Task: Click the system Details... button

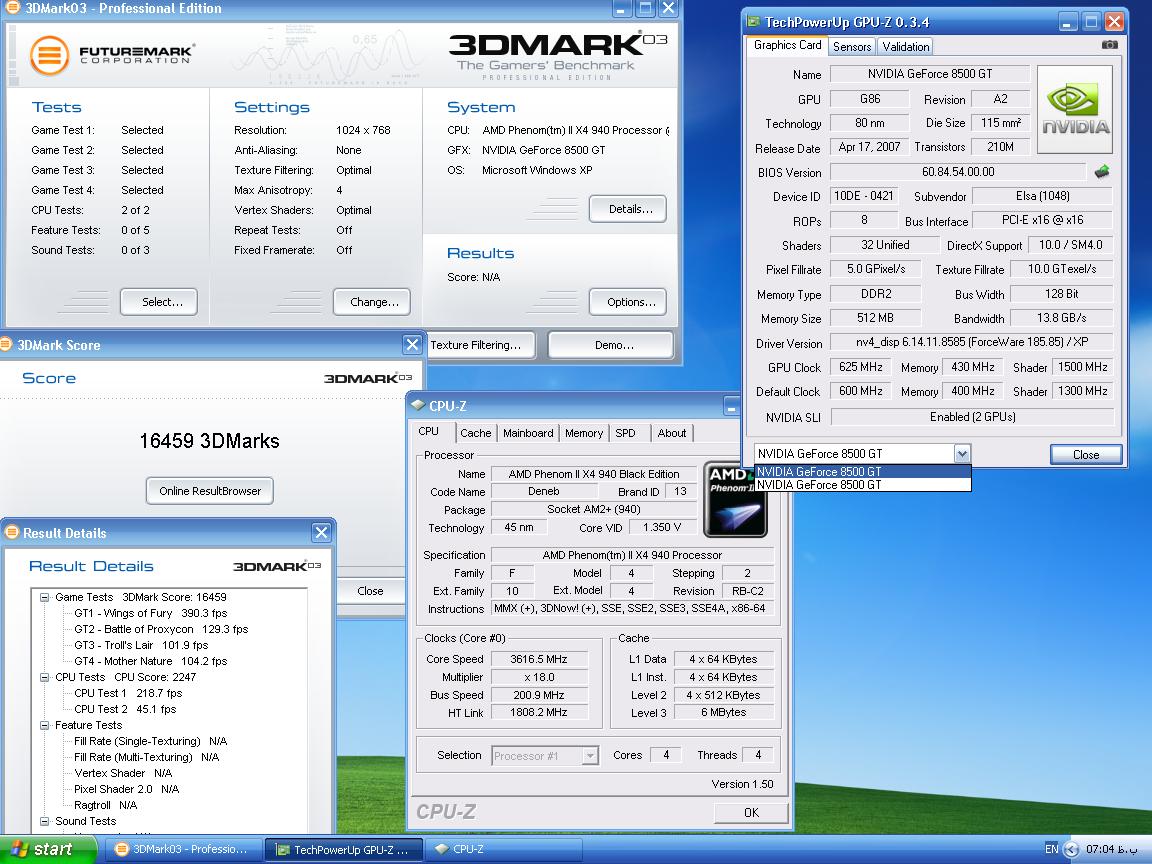Action: (x=627, y=209)
